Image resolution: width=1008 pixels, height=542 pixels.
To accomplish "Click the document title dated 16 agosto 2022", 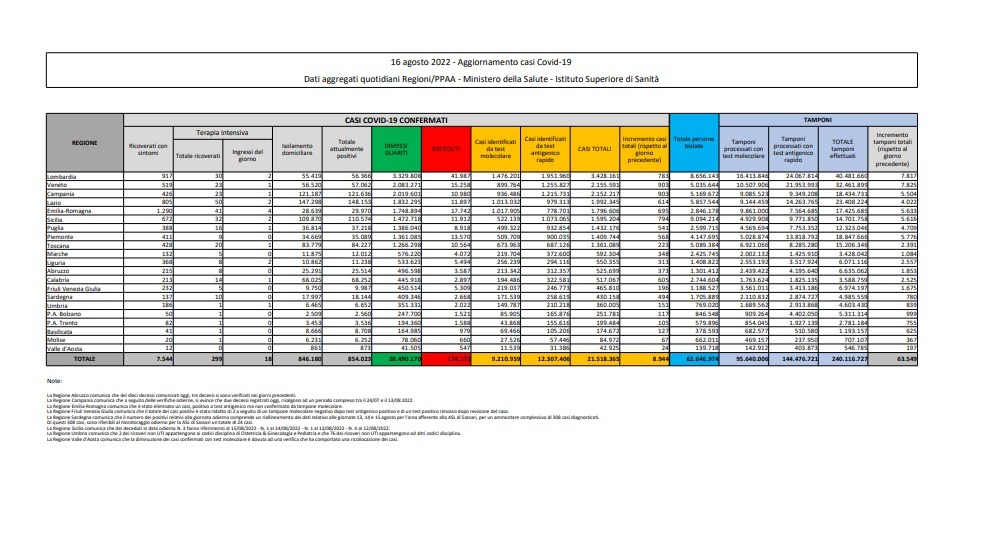I will point(503,61).
